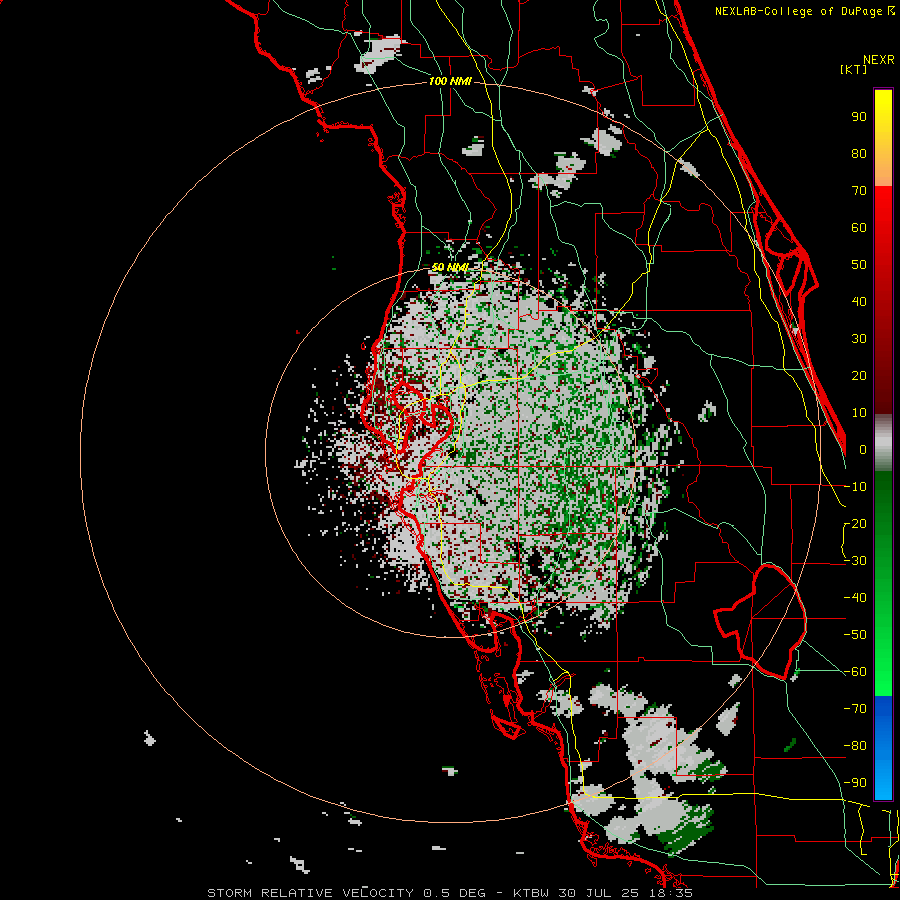Click the positive 20 scale value

pyautogui.click(x=859, y=376)
